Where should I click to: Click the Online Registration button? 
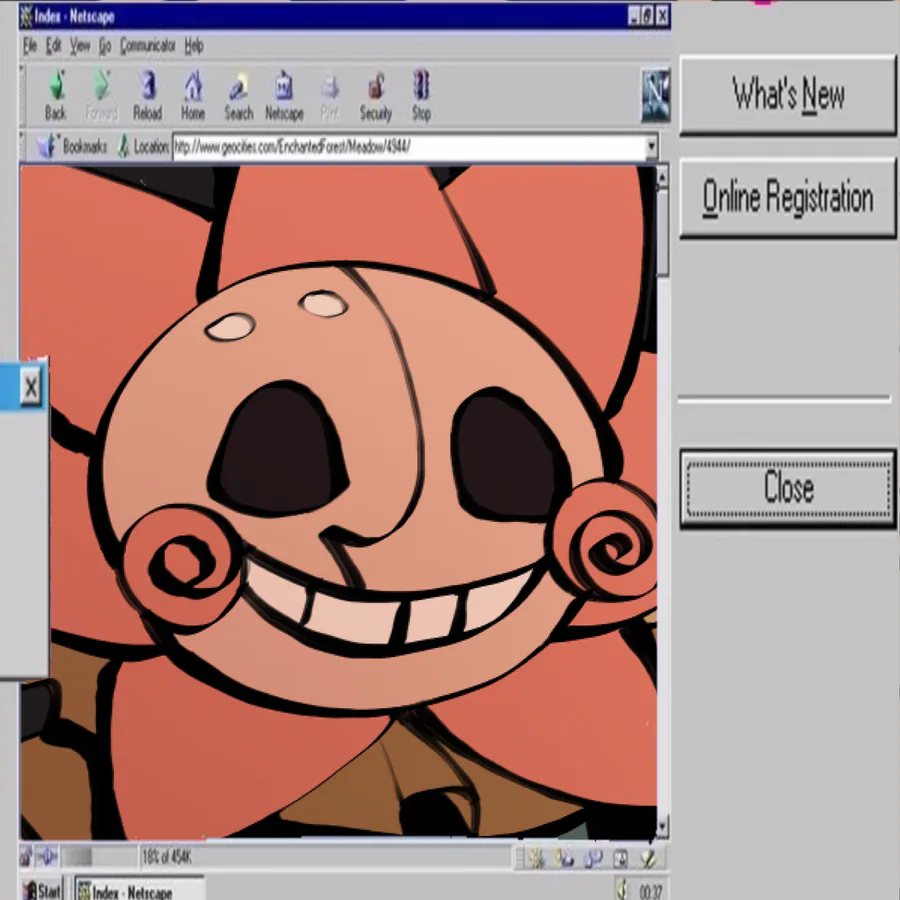click(788, 197)
